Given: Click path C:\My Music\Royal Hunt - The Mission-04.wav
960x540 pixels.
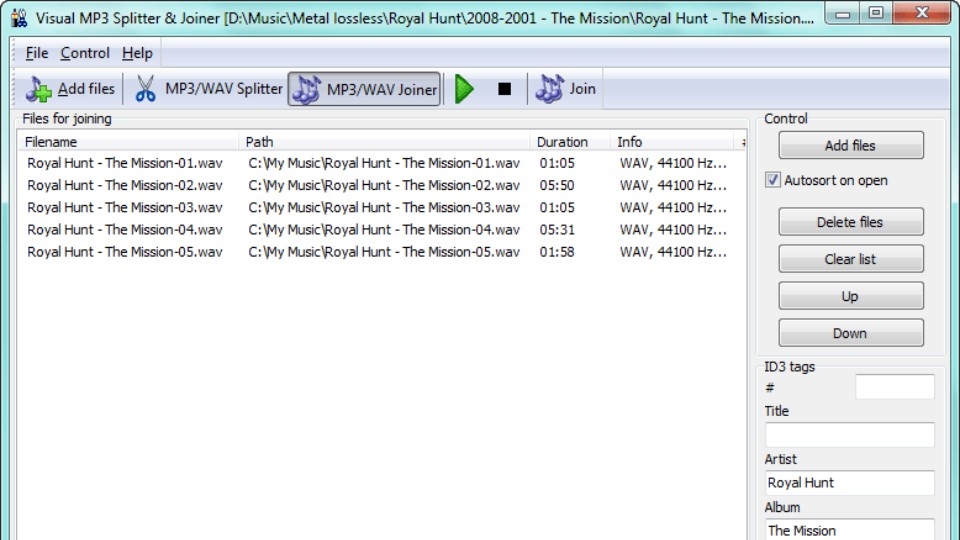Looking at the screenshot, I should point(384,230).
